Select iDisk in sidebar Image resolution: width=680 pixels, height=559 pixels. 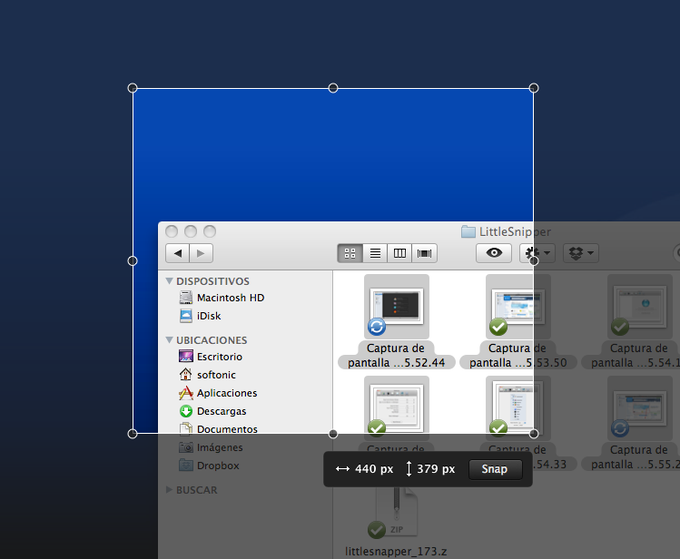(200, 316)
